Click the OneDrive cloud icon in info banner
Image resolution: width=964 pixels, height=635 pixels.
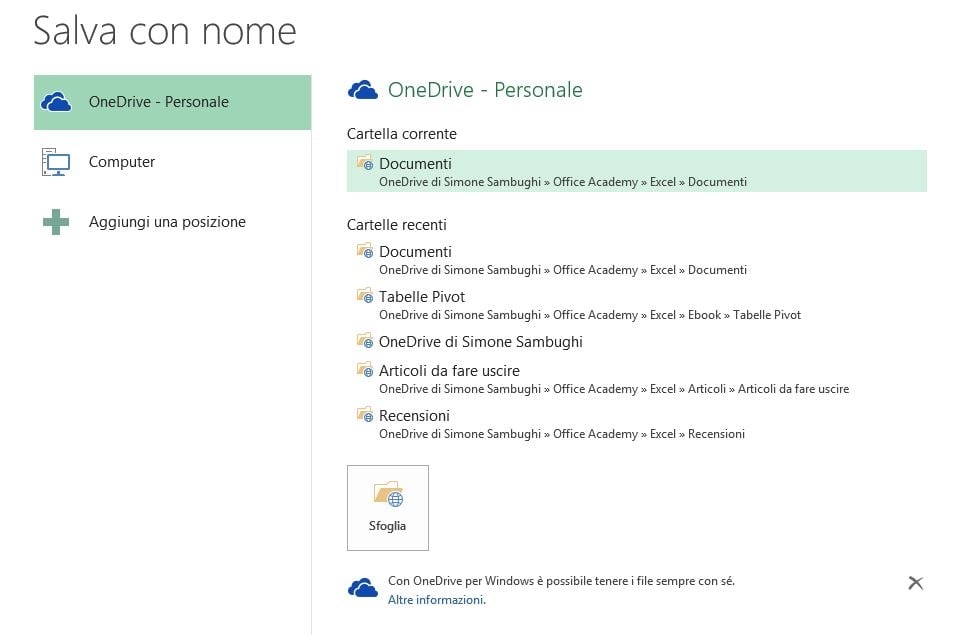(x=363, y=588)
